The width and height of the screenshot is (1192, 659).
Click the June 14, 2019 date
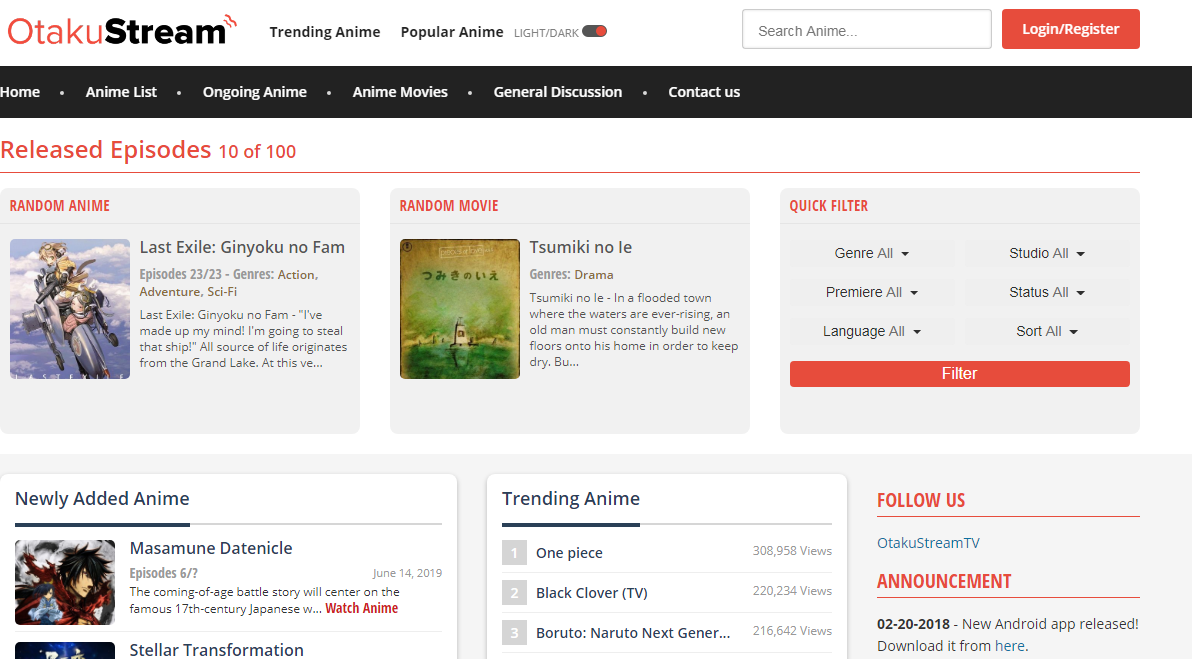point(407,573)
